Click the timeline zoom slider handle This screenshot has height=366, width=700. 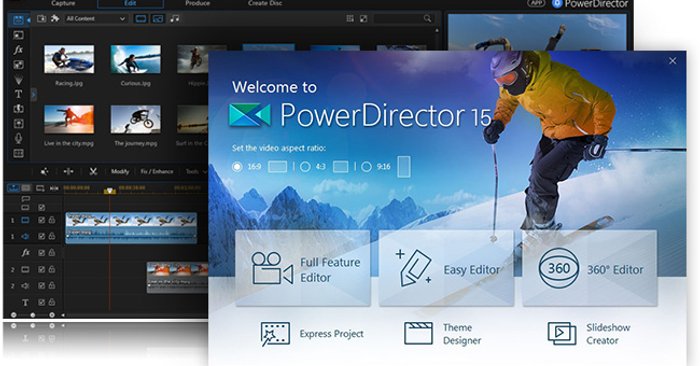click(x=33, y=315)
